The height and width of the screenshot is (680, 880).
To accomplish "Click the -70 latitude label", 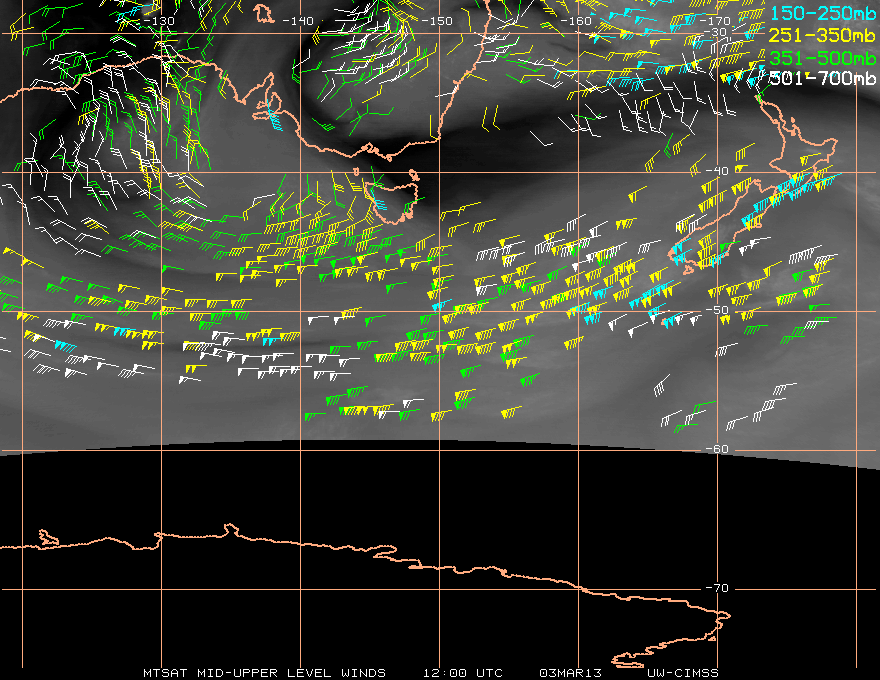I will click(717, 588).
